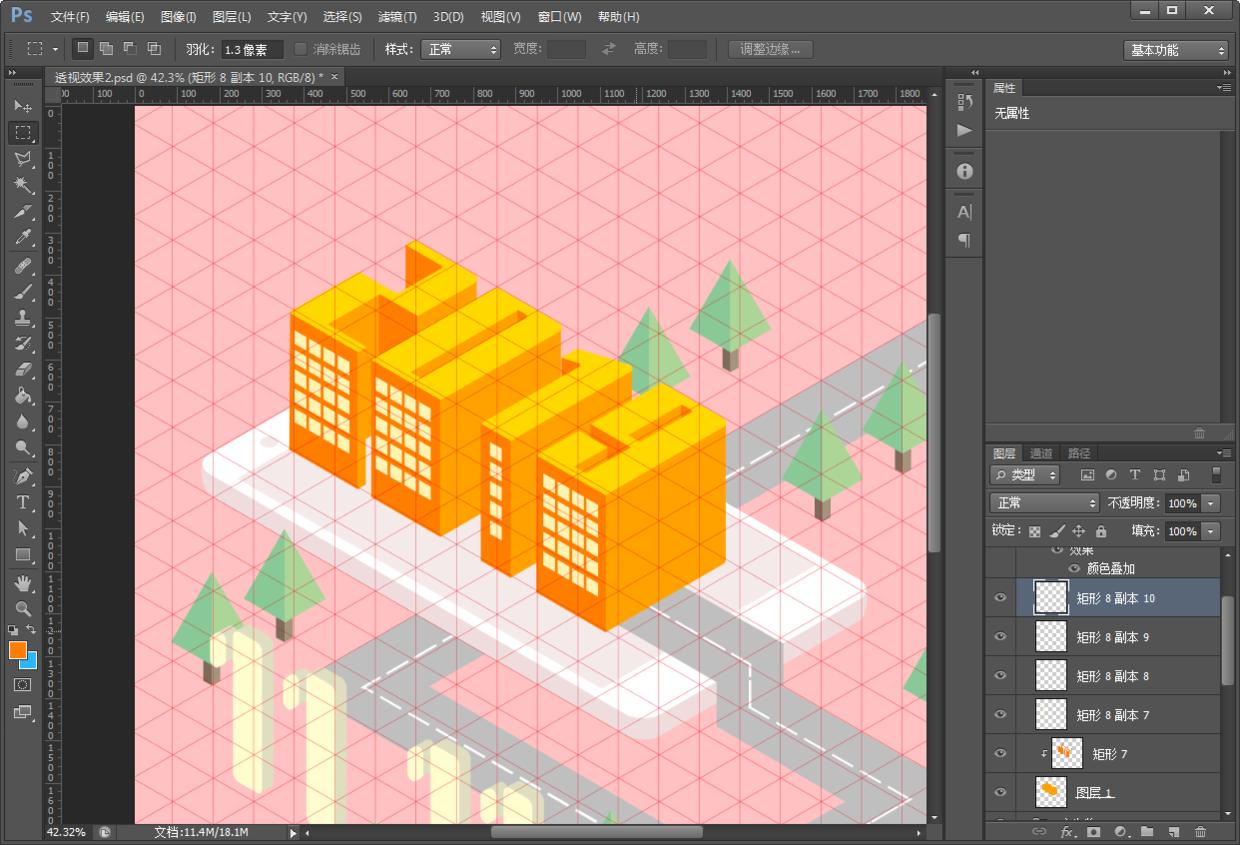
Task: Switch to the 通道 channels tab
Action: coord(1041,453)
